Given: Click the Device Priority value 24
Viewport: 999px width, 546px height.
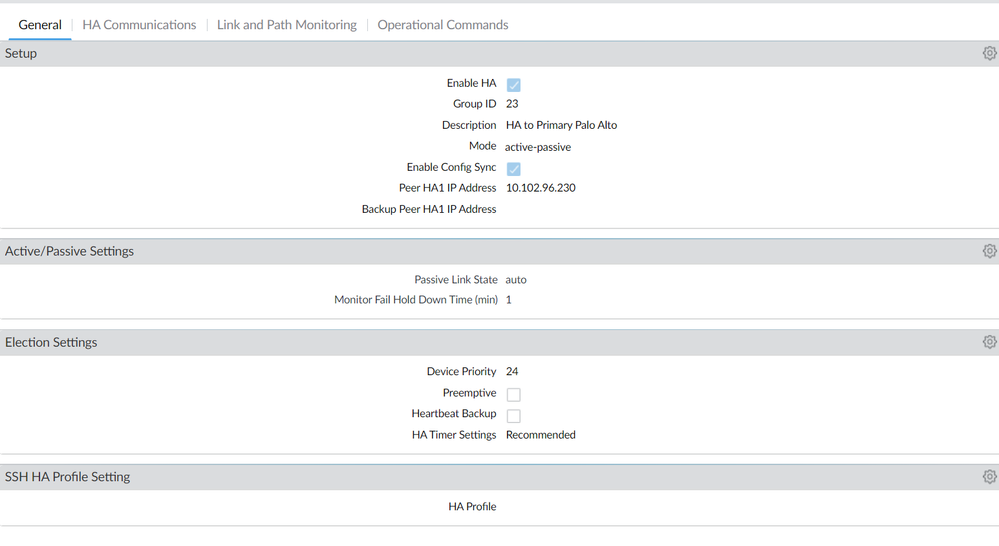Looking at the screenshot, I should pyautogui.click(x=512, y=372).
